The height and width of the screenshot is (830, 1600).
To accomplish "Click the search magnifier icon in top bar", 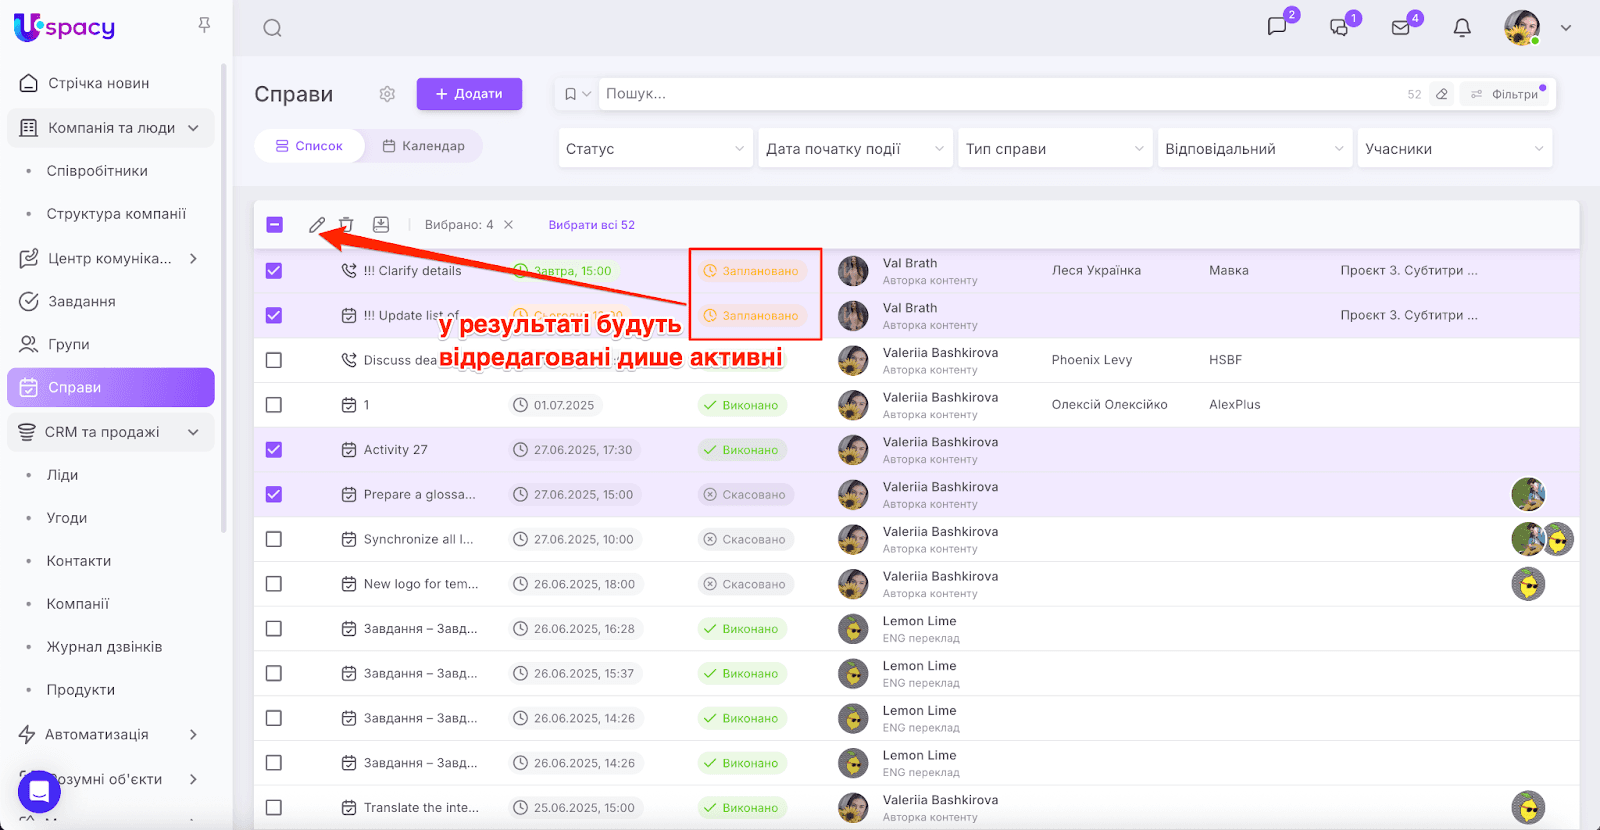I will click(x=272, y=28).
